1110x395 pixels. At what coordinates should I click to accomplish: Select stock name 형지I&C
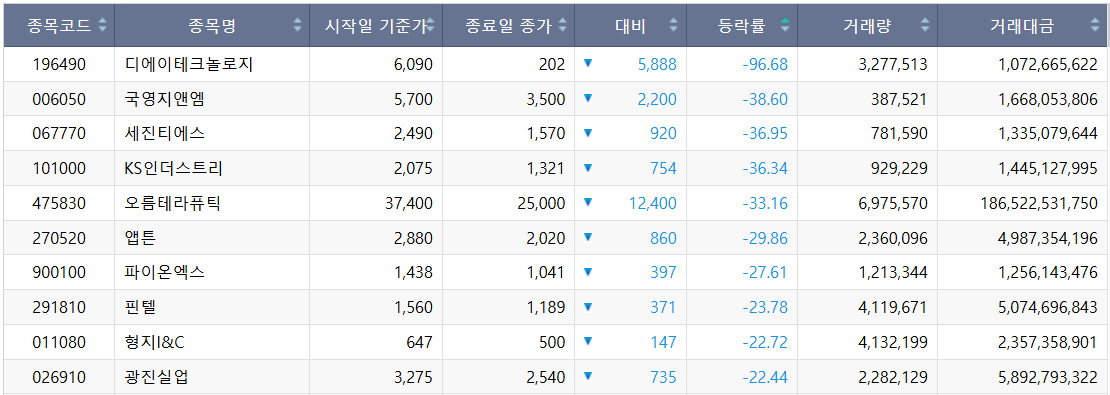[x=154, y=343]
